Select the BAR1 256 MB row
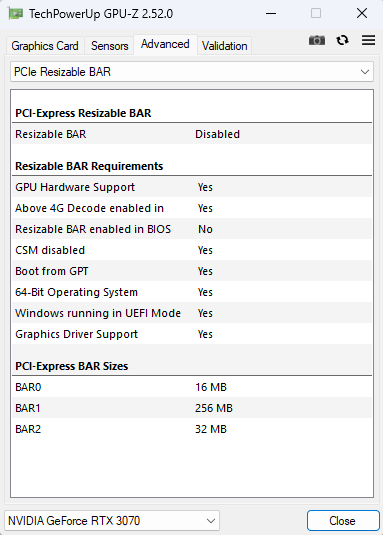The height and width of the screenshot is (535, 383). click(x=192, y=408)
